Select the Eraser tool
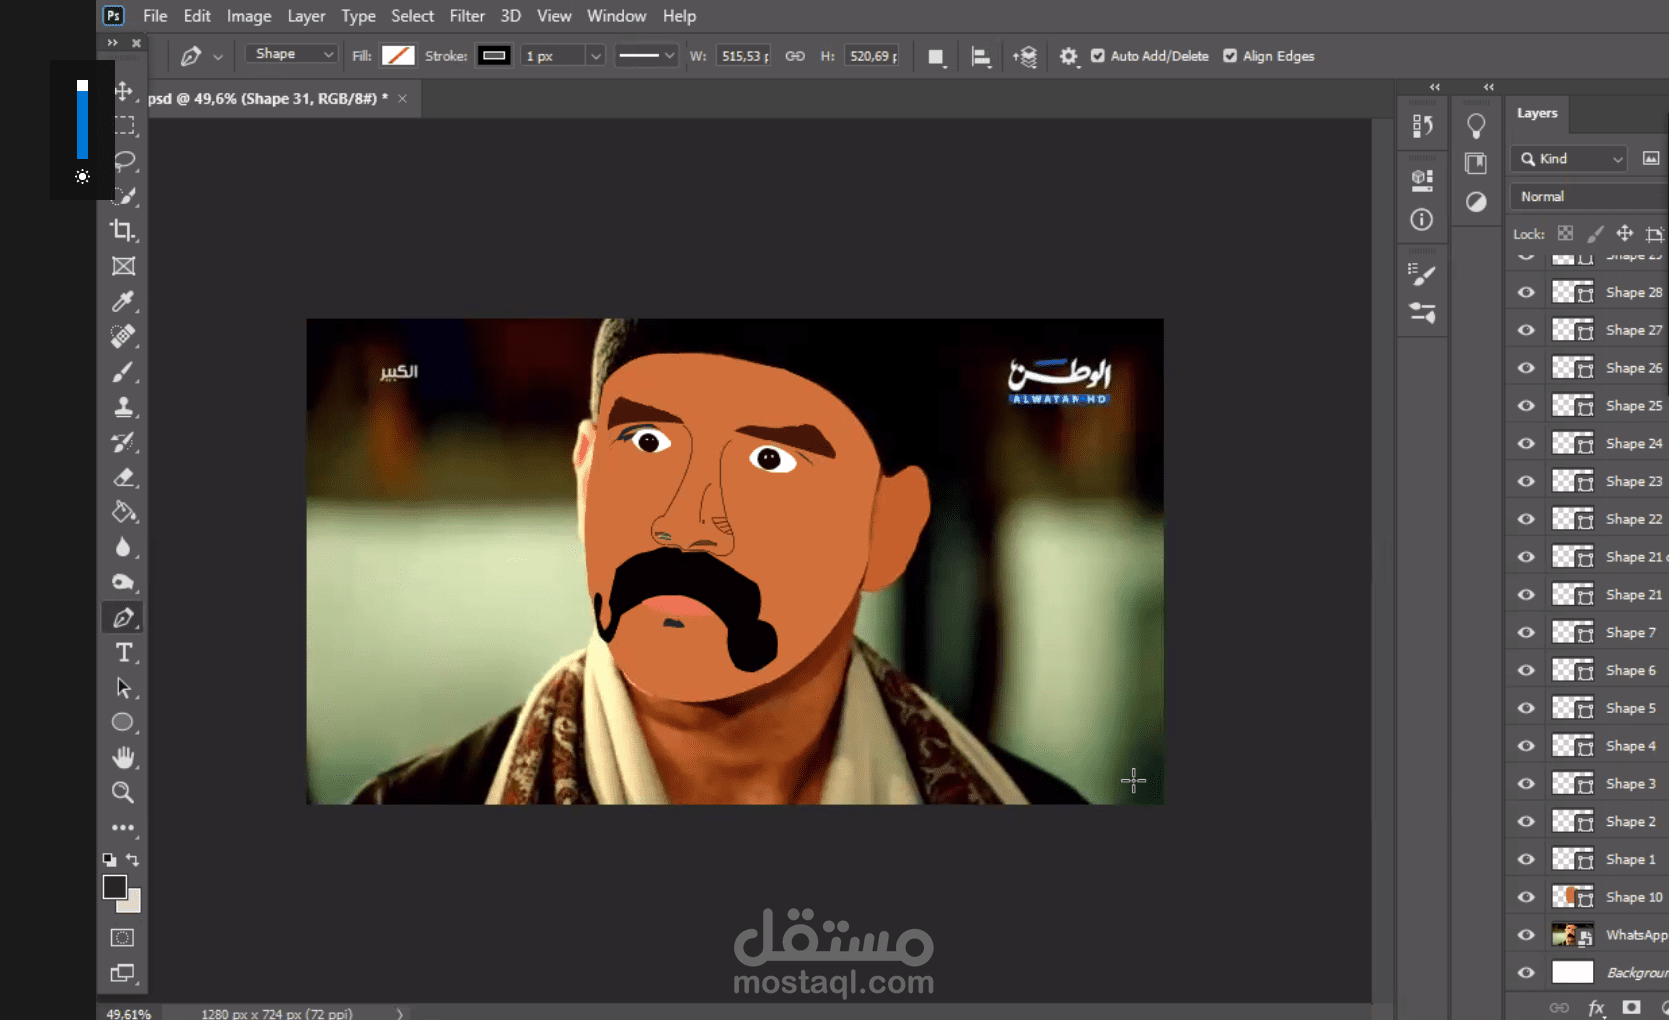The width and height of the screenshot is (1669, 1020). [x=123, y=478]
